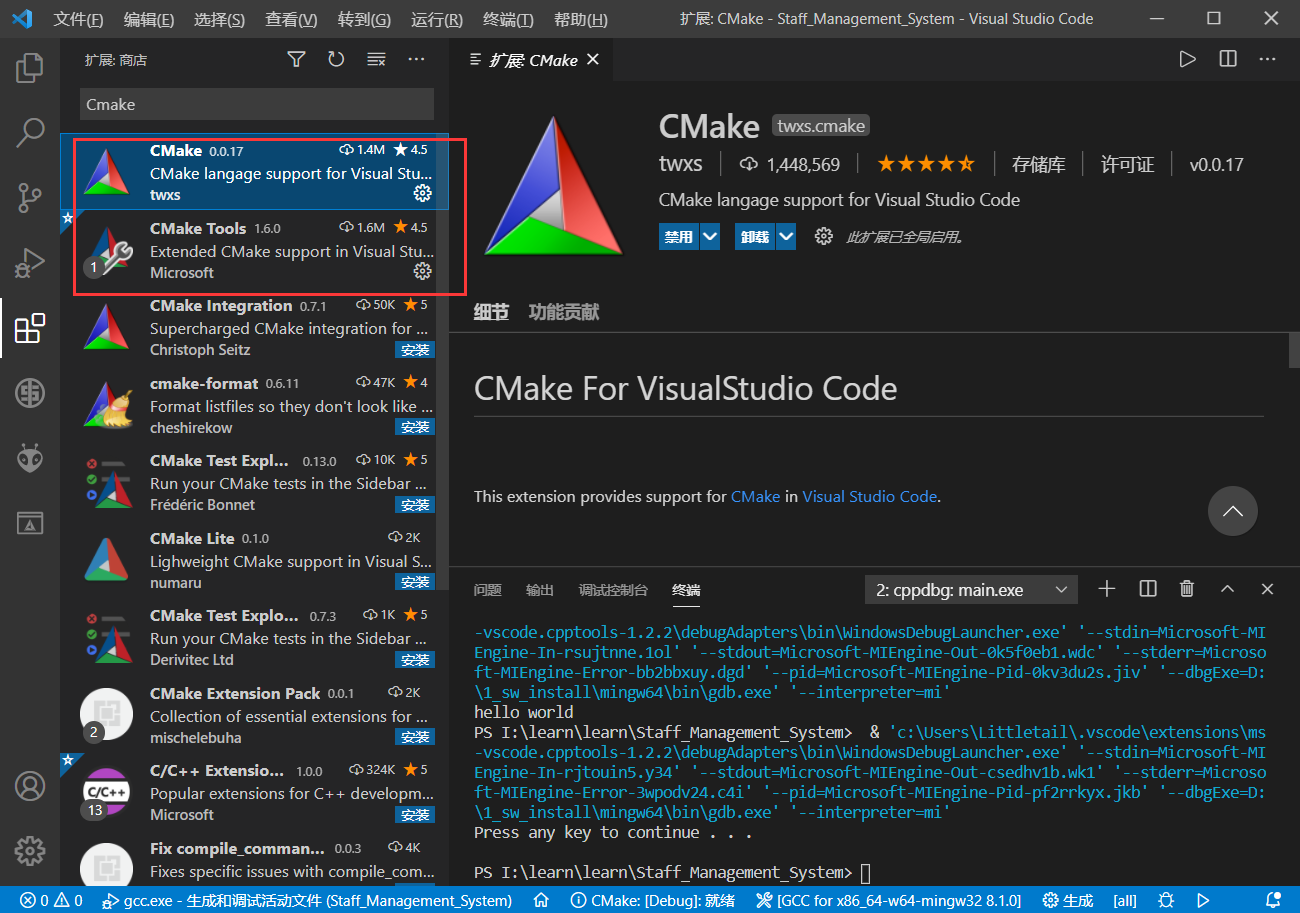The height and width of the screenshot is (913, 1300).
Task: Open extension gear next to uninstall button
Action: (x=824, y=237)
